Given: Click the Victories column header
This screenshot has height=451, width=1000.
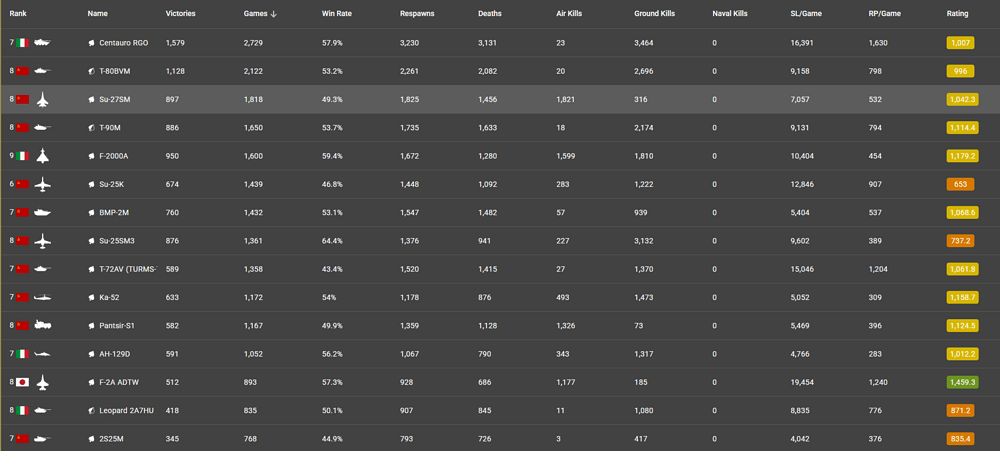Looking at the screenshot, I should tap(181, 14).
